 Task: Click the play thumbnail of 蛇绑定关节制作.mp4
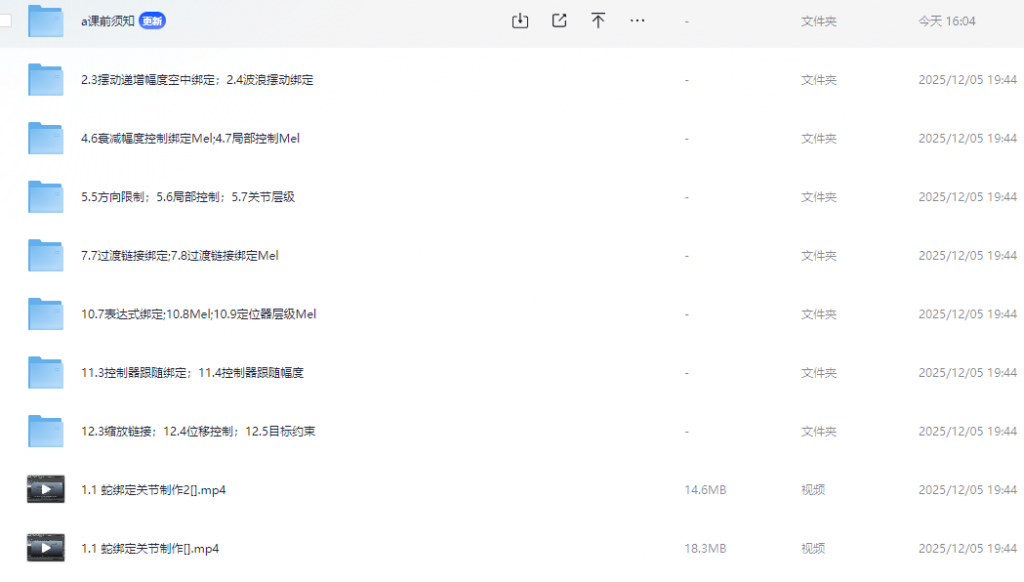tap(44, 548)
